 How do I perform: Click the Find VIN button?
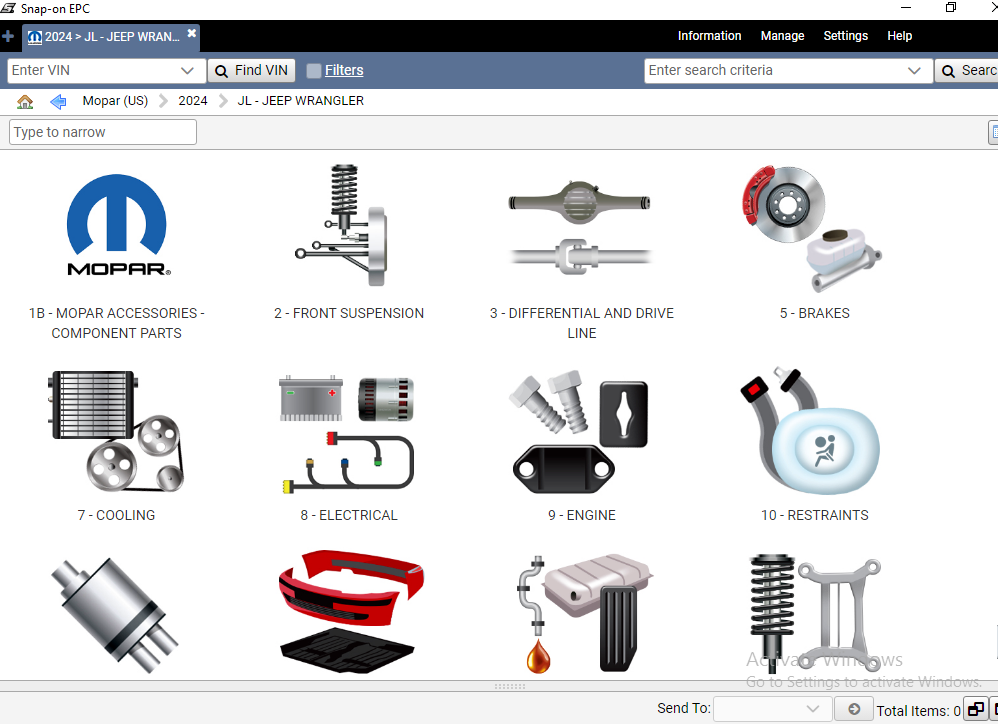pos(251,71)
